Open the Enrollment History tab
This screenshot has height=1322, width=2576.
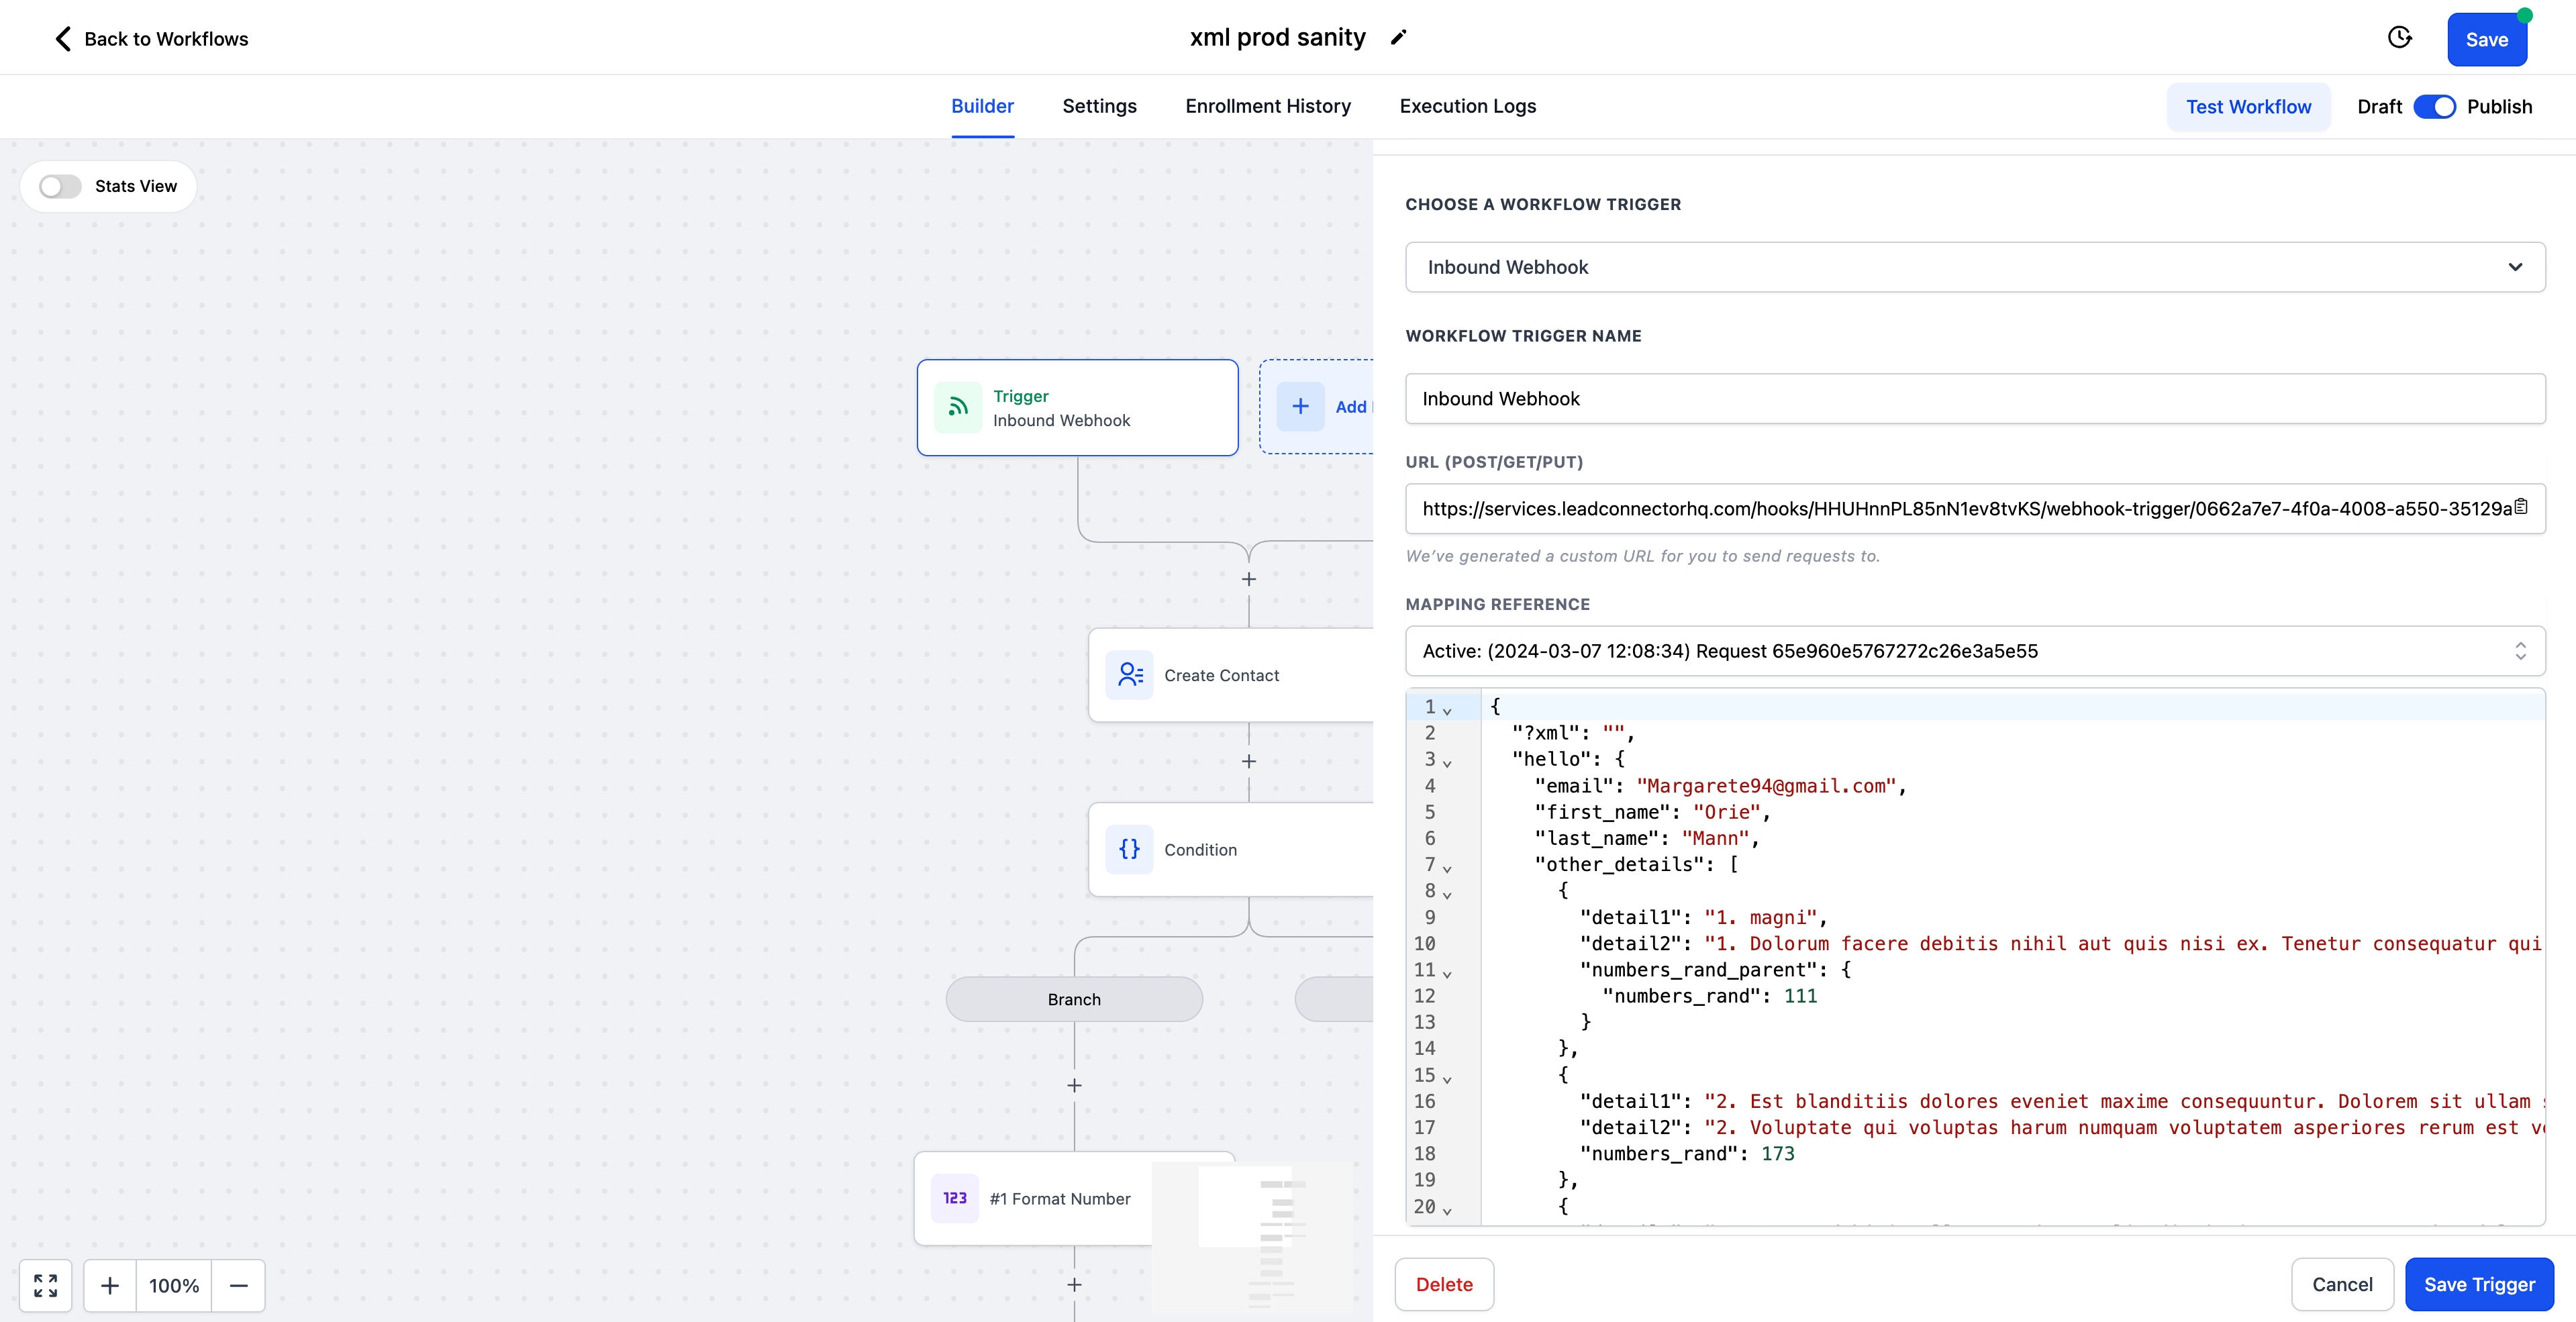(1267, 106)
